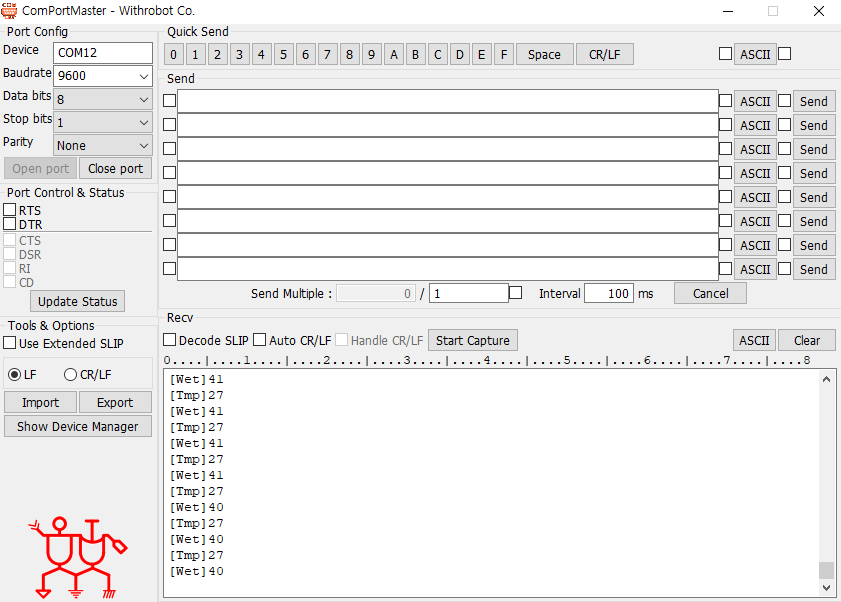Click the Recv scrollbar thumb
The height and width of the screenshot is (602, 841).
pos(827,570)
